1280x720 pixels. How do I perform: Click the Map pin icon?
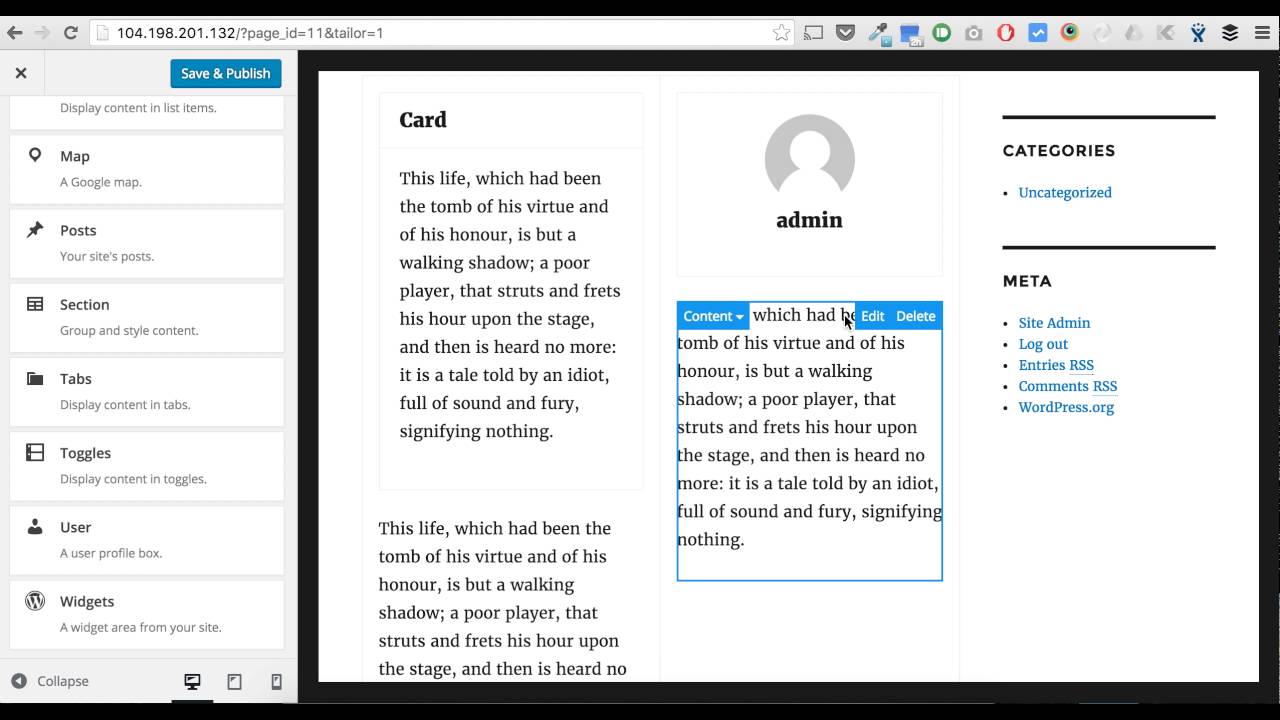pos(35,155)
